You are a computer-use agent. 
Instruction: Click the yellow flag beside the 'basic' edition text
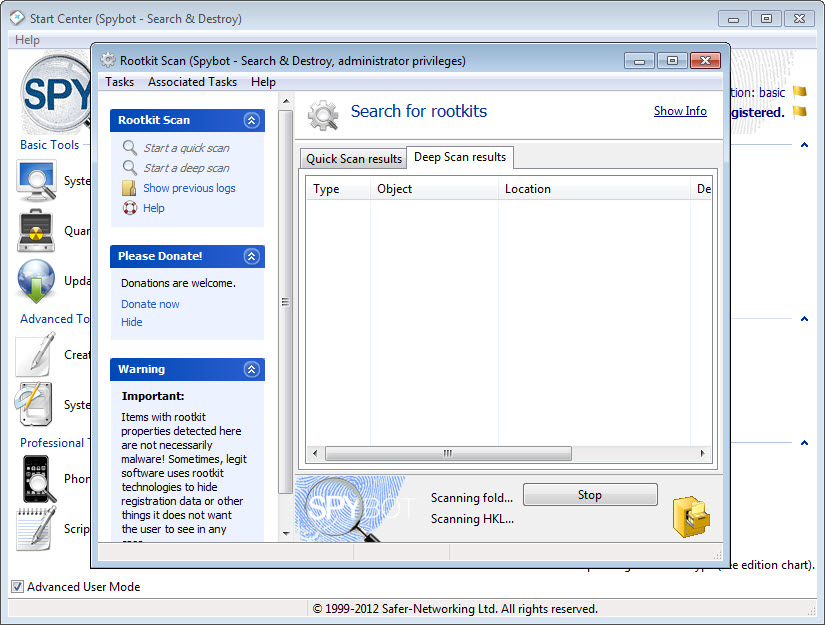coord(800,92)
